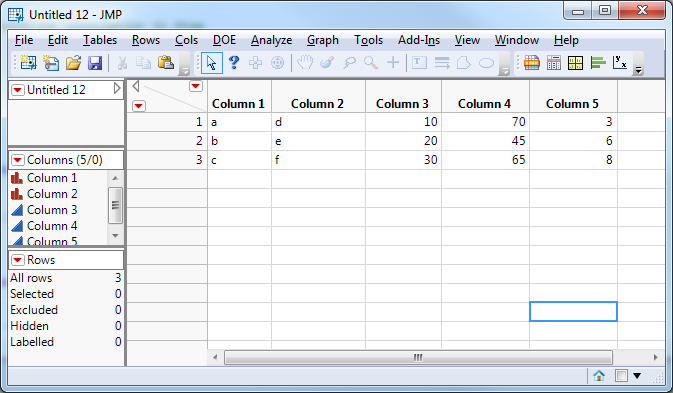673x393 pixels.
Task: Select the Brush tool
Action: click(x=327, y=63)
